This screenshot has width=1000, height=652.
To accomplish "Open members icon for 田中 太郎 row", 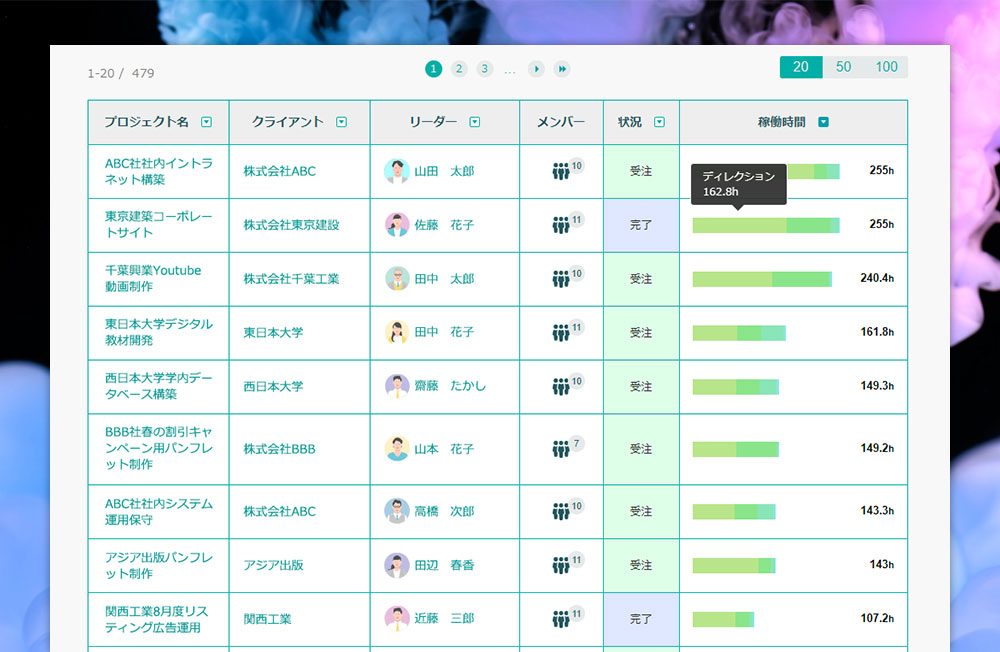I will pos(561,279).
